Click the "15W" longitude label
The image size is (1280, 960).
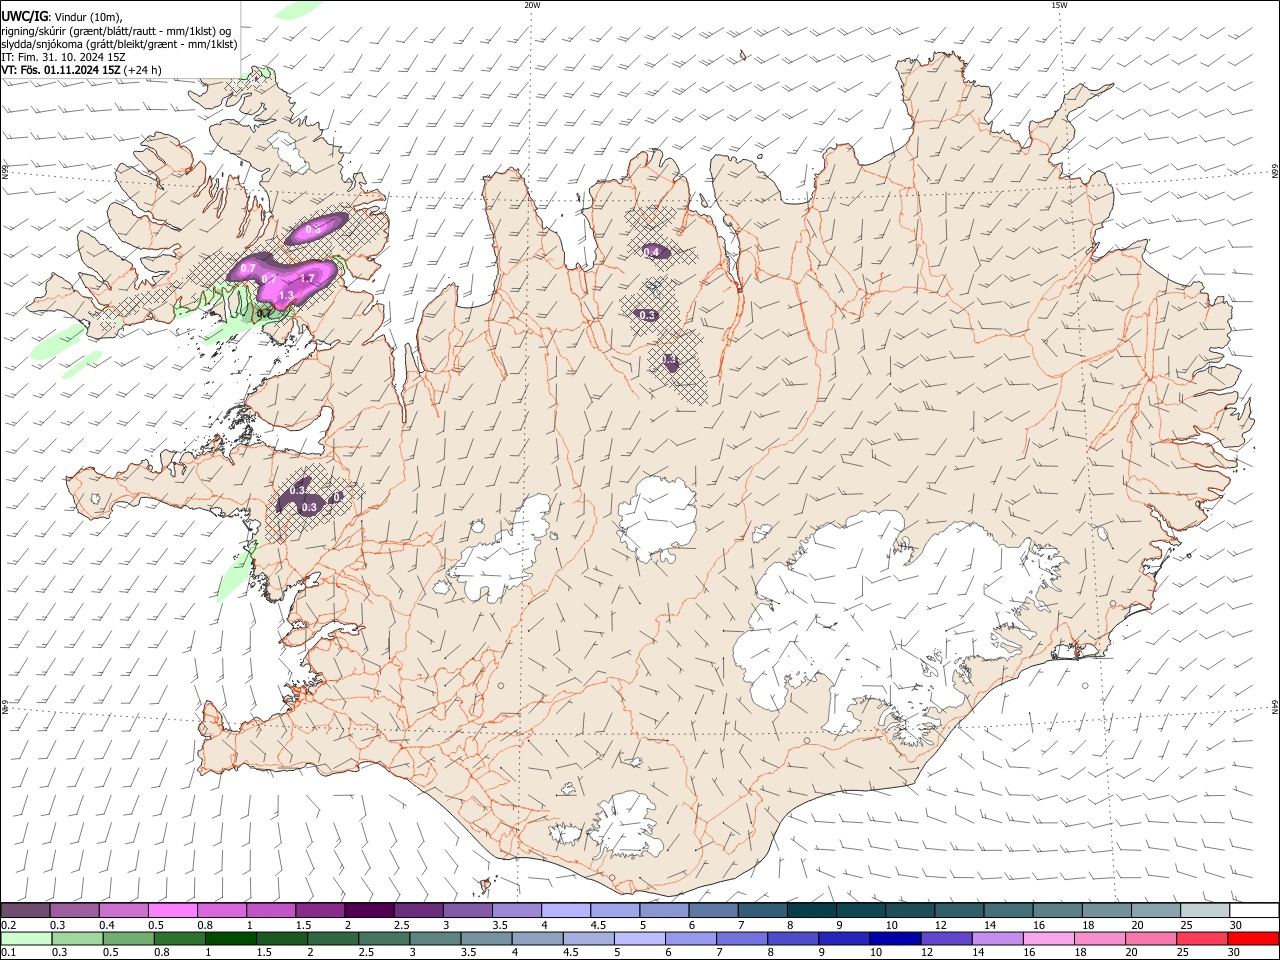(x=1059, y=4)
